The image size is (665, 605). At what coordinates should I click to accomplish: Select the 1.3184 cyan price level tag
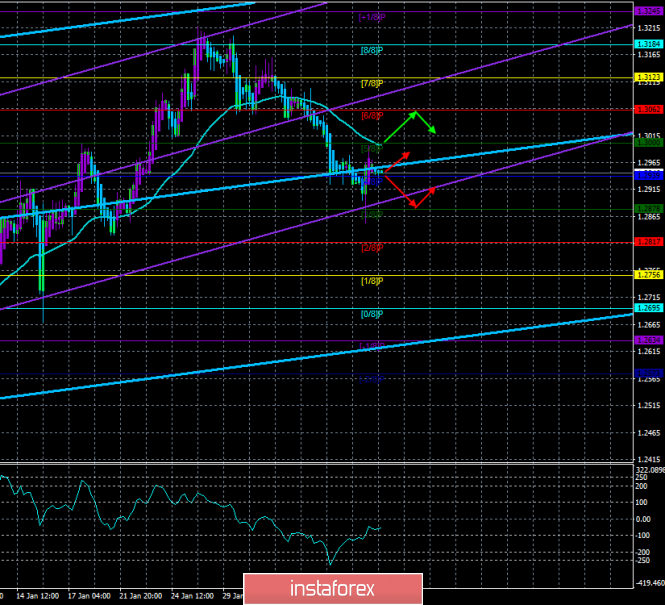pyautogui.click(x=648, y=44)
